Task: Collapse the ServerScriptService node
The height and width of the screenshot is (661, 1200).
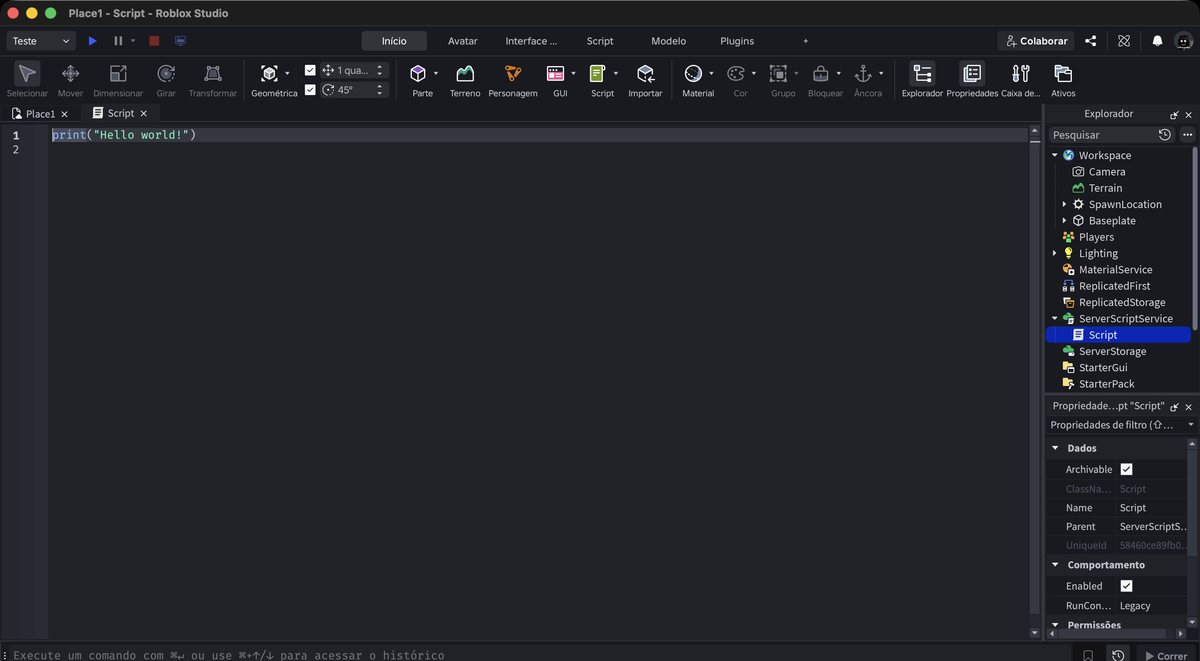Action: [1055, 318]
